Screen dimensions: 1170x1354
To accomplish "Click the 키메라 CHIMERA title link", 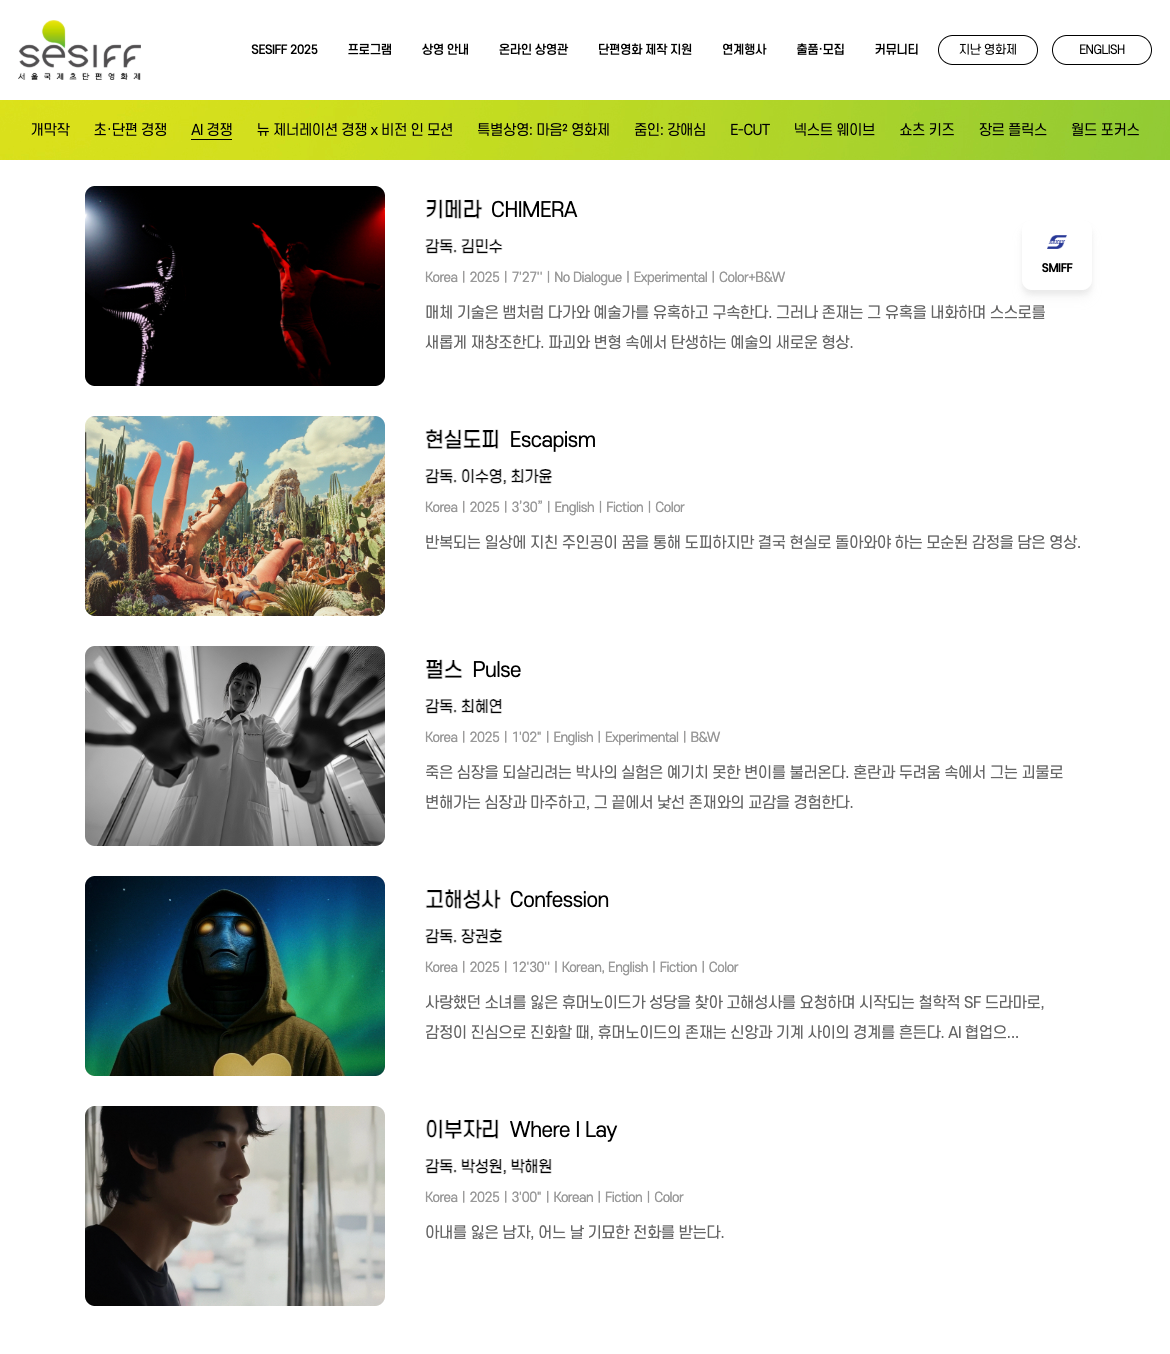I will coord(501,210).
